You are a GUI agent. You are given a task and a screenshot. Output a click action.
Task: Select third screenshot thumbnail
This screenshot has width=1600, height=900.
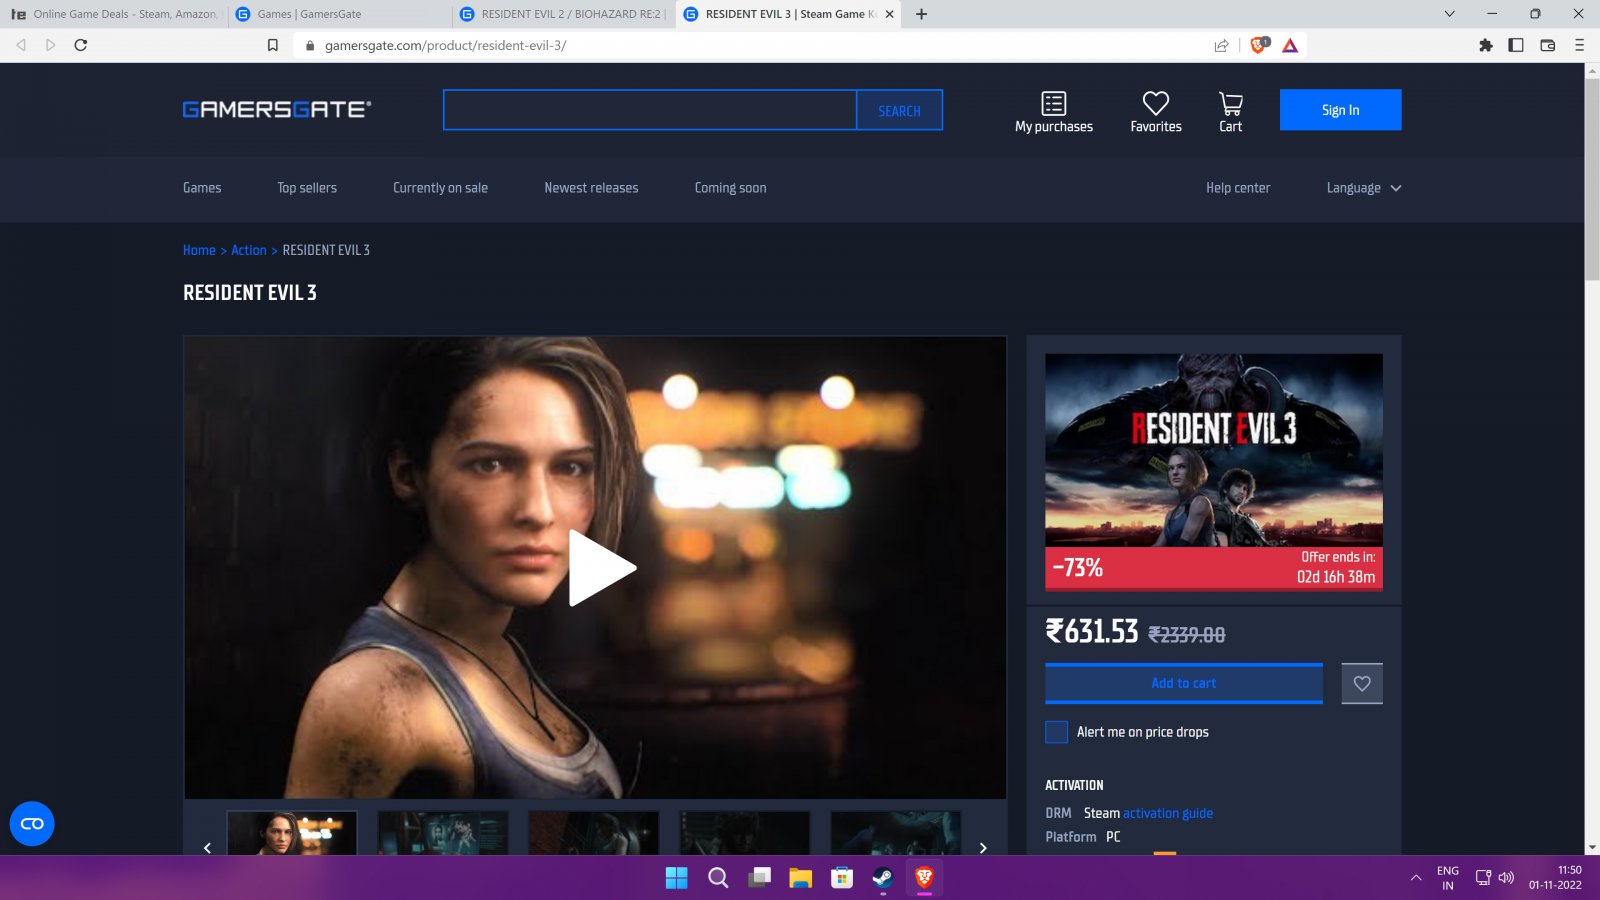point(594,833)
